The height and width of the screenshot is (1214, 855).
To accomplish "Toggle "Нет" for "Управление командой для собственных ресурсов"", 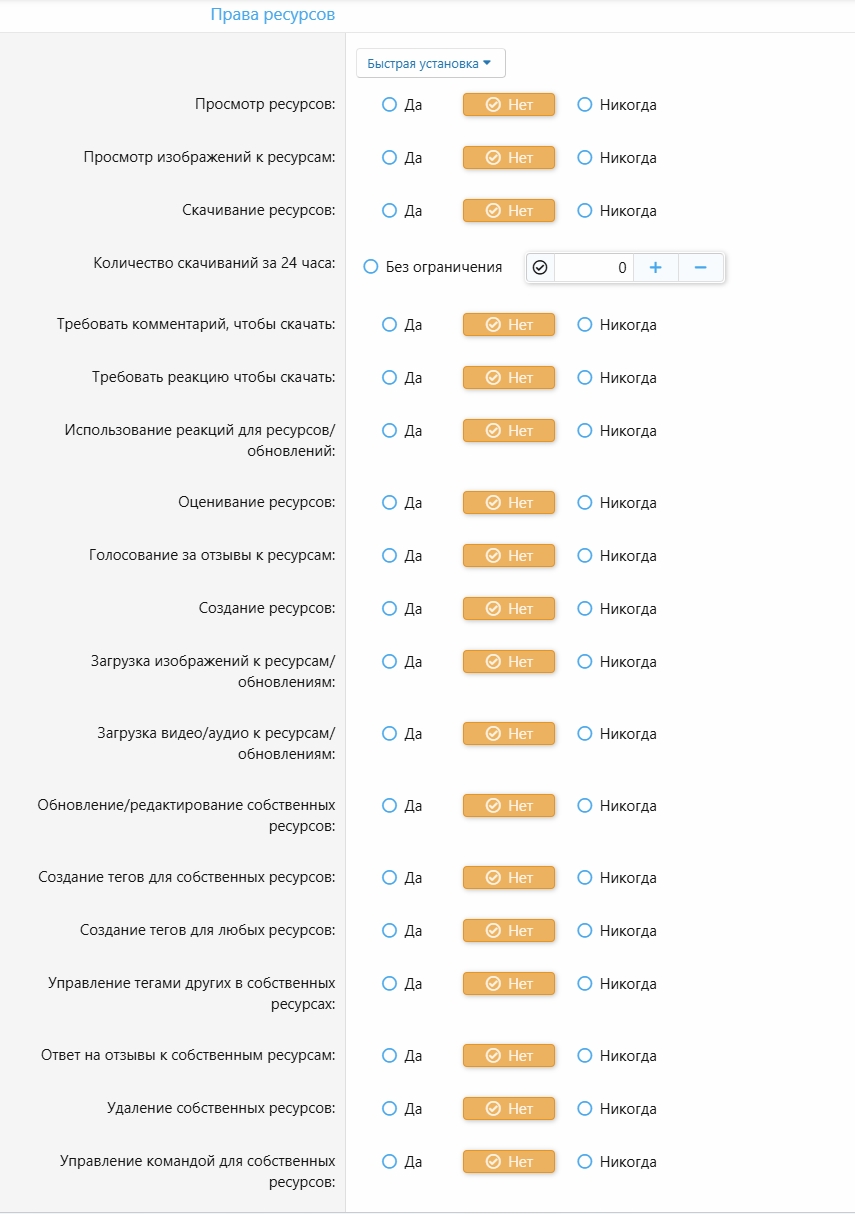I will click(508, 1161).
